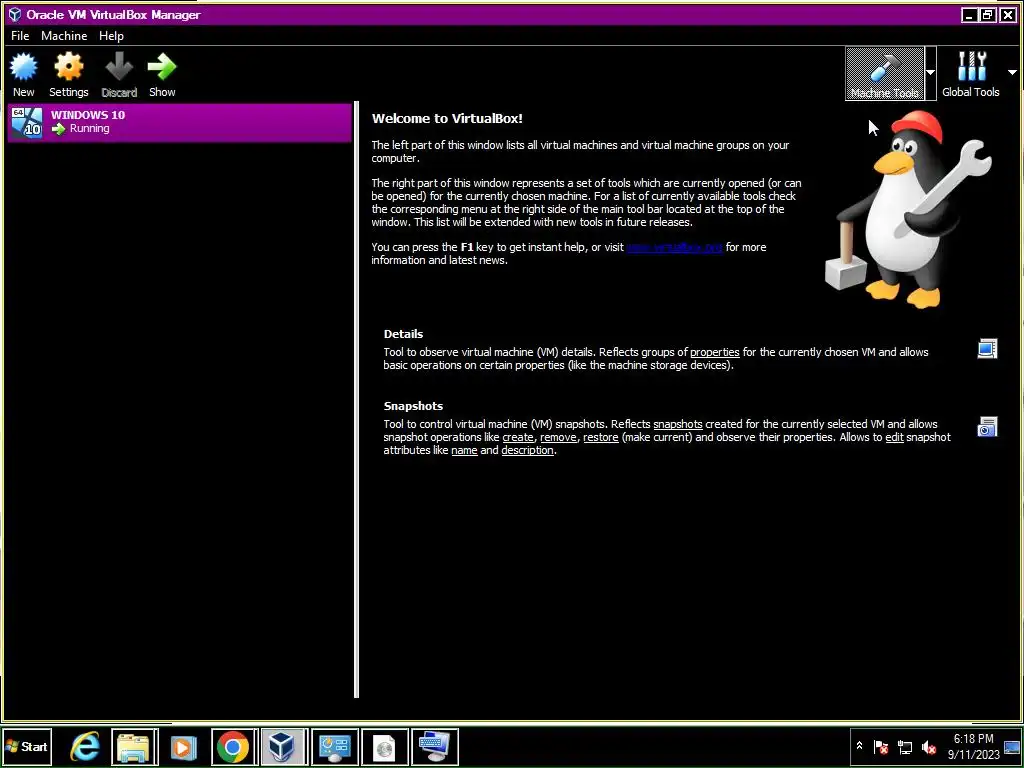The image size is (1024, 768).
Task: Open Settings for the selected VM
Action: (x=69, y=74)
